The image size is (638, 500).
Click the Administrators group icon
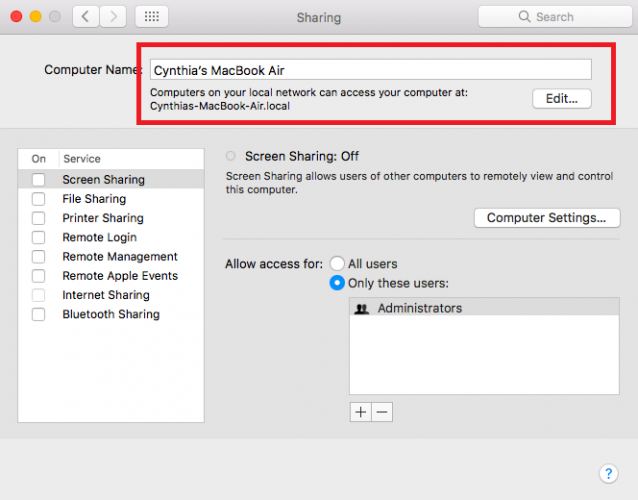361,309
